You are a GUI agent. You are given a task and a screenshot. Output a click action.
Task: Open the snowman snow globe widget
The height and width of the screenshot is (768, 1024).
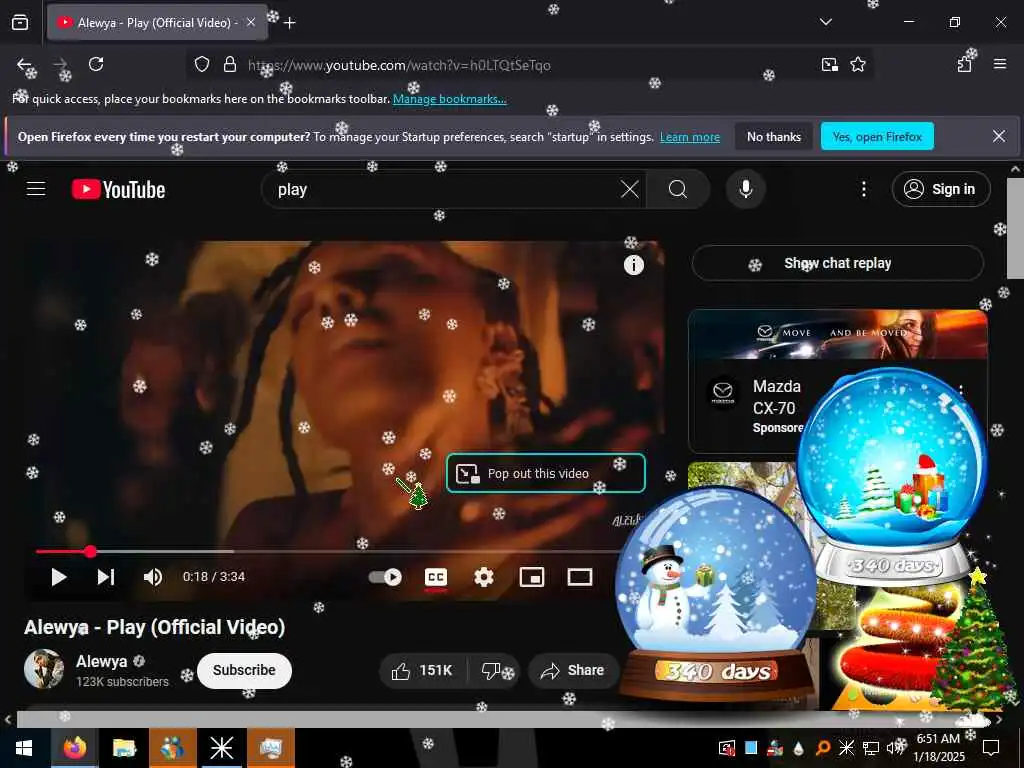tap(716, 596)
